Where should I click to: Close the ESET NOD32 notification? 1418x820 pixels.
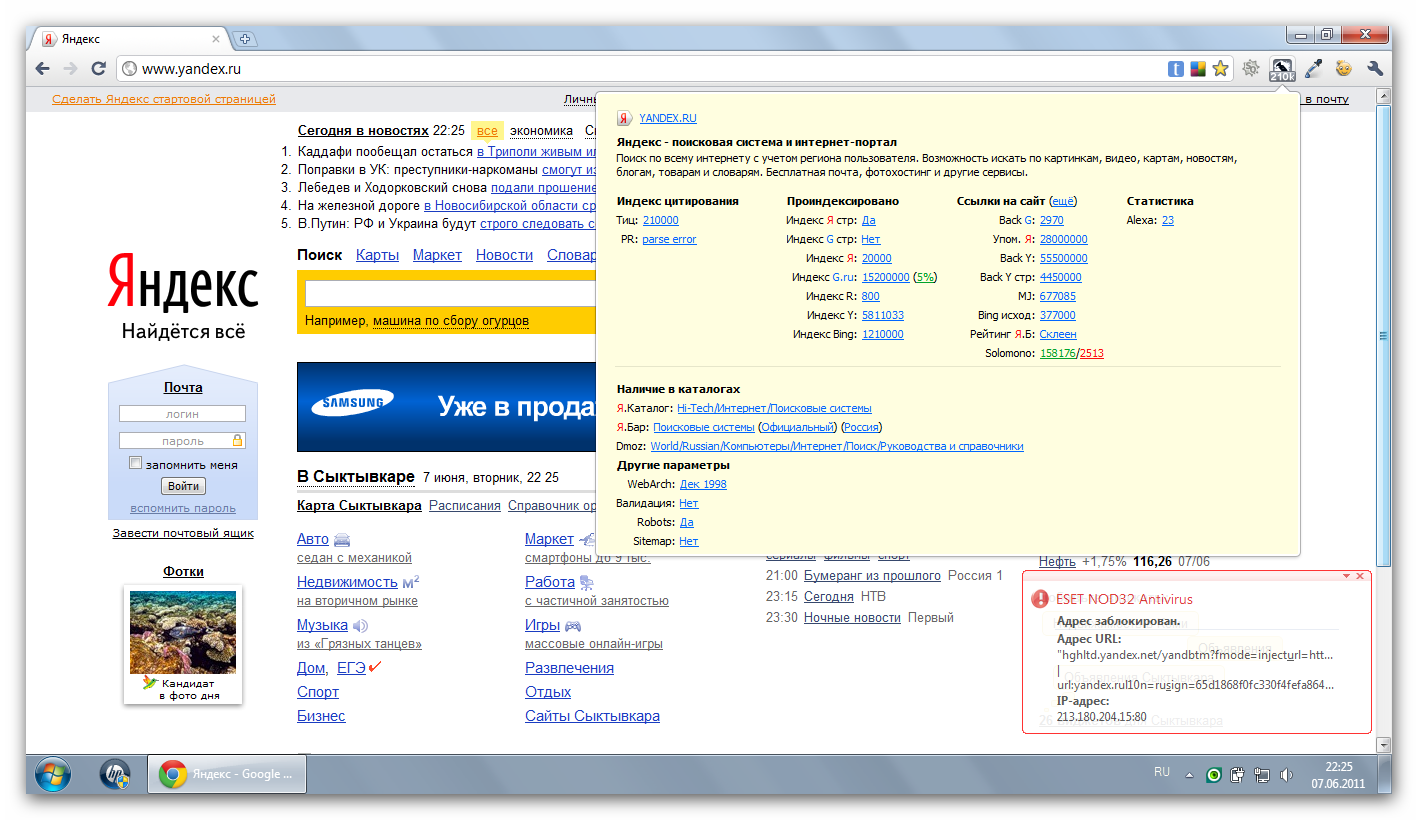click(x=1360, y=577)
